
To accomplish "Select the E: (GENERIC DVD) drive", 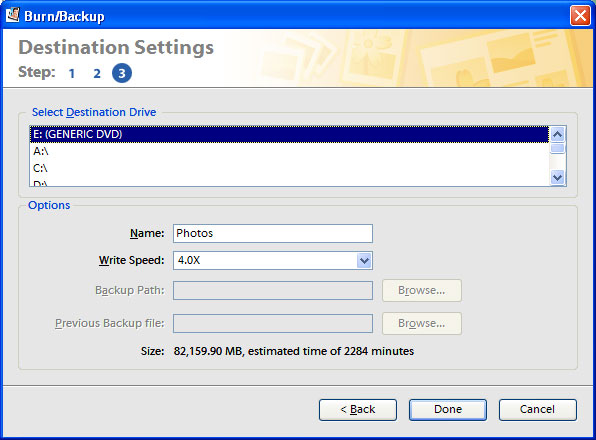I will [x=289, y=134].
